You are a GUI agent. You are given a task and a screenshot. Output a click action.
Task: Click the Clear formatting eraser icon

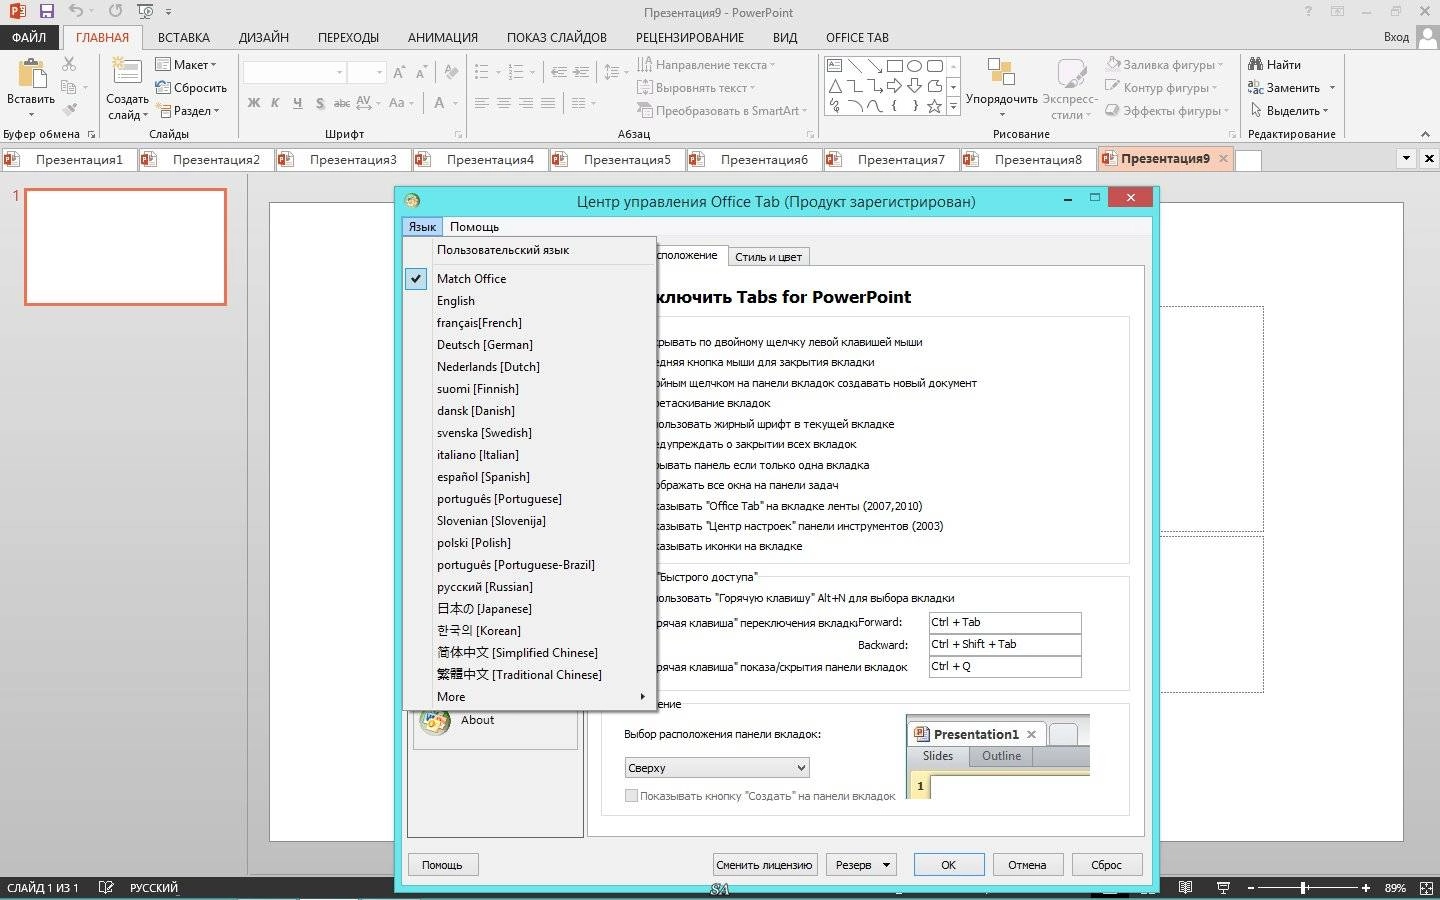click(451, 72)
